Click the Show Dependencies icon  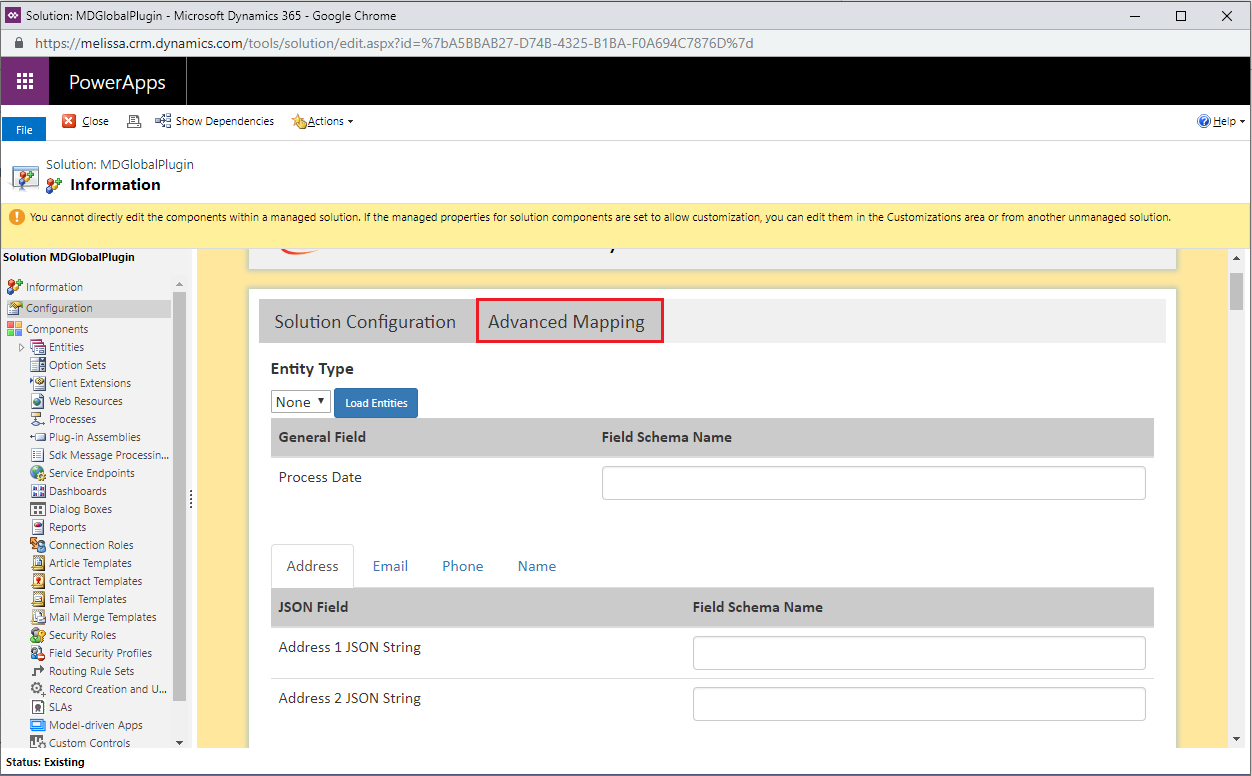tap(163, 121)
